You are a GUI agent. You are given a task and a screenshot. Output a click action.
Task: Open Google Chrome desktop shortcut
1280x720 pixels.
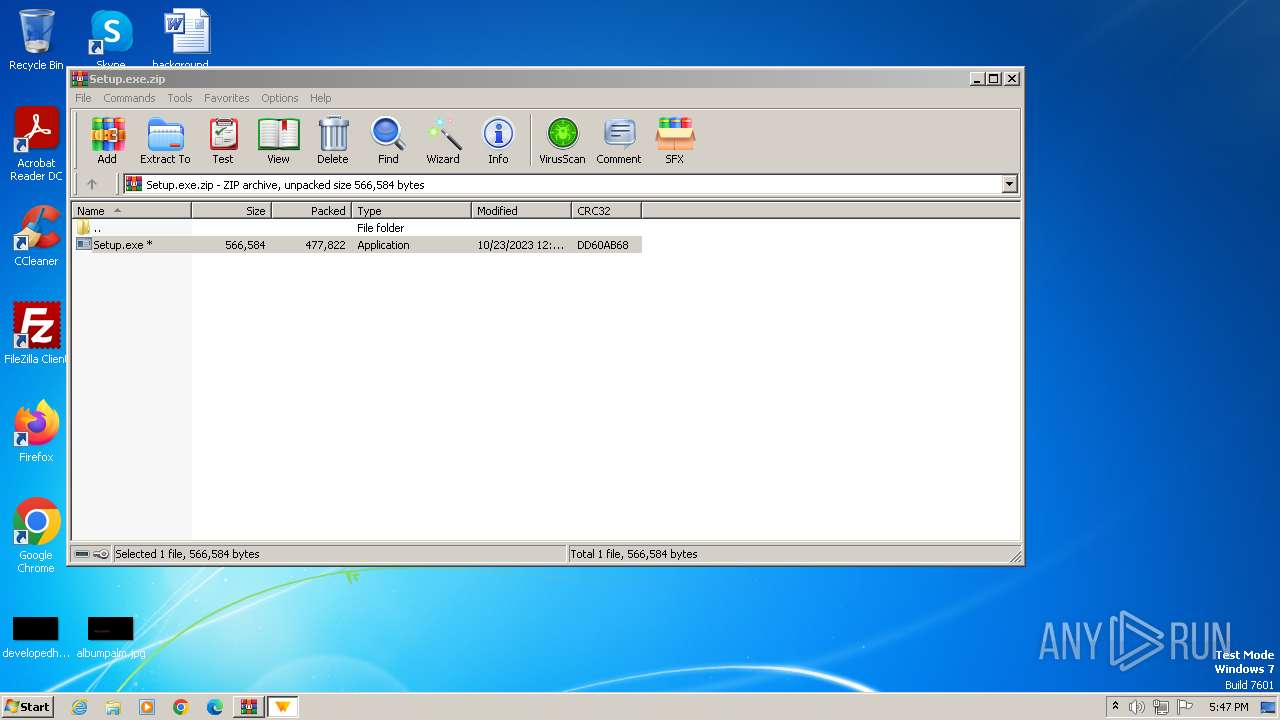coord(36,535)
